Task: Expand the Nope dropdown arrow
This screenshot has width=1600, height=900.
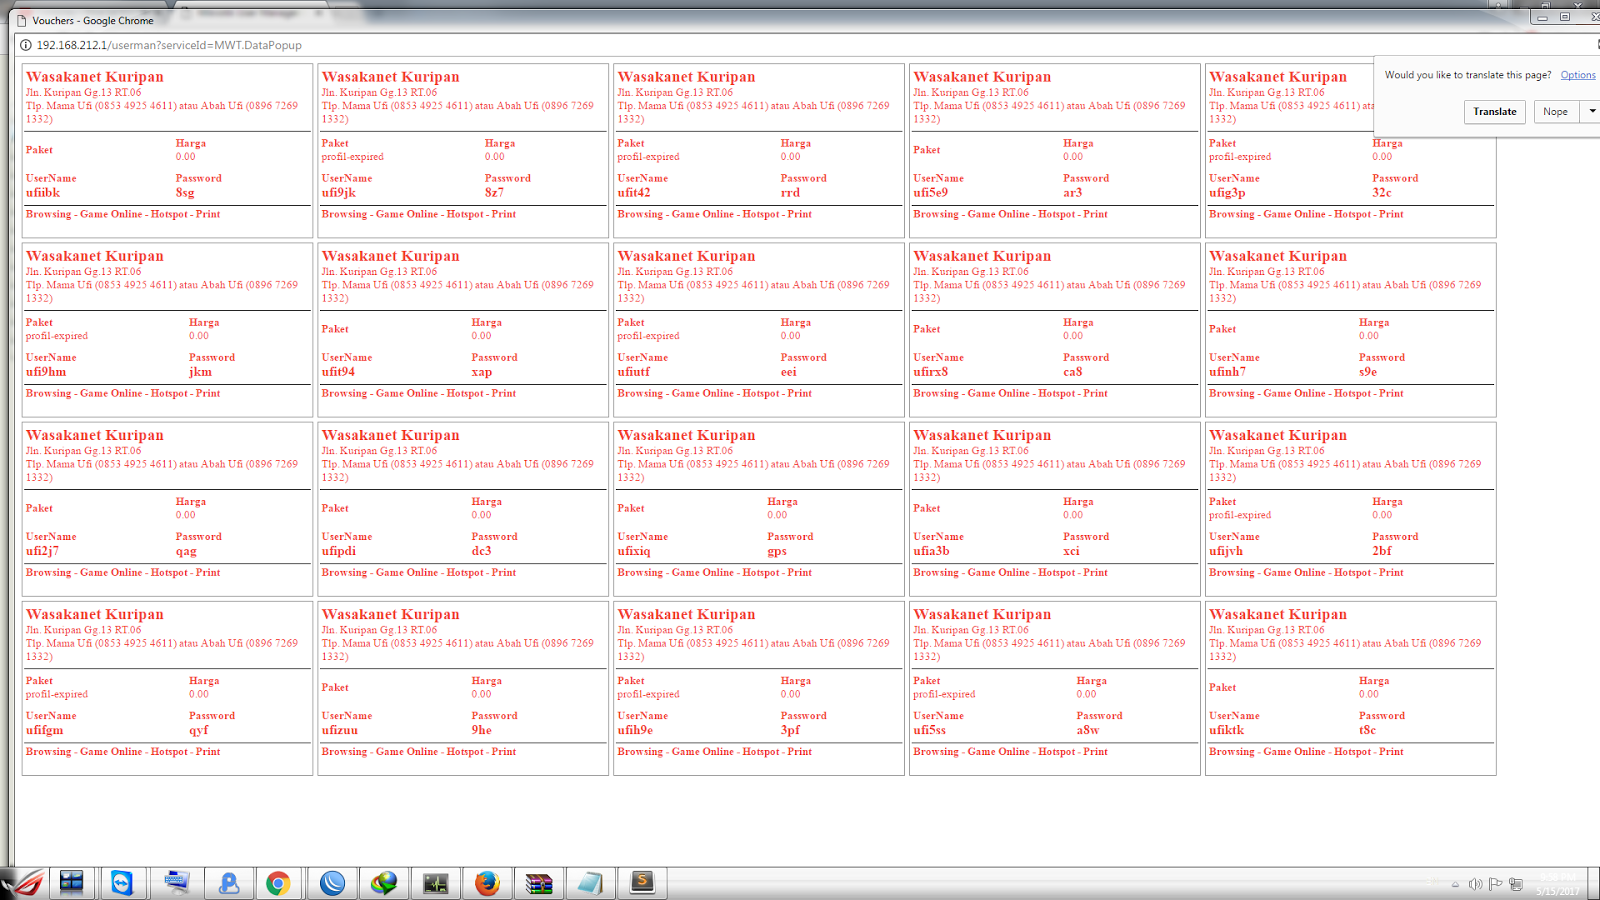Action: [x=1592, y=112]
